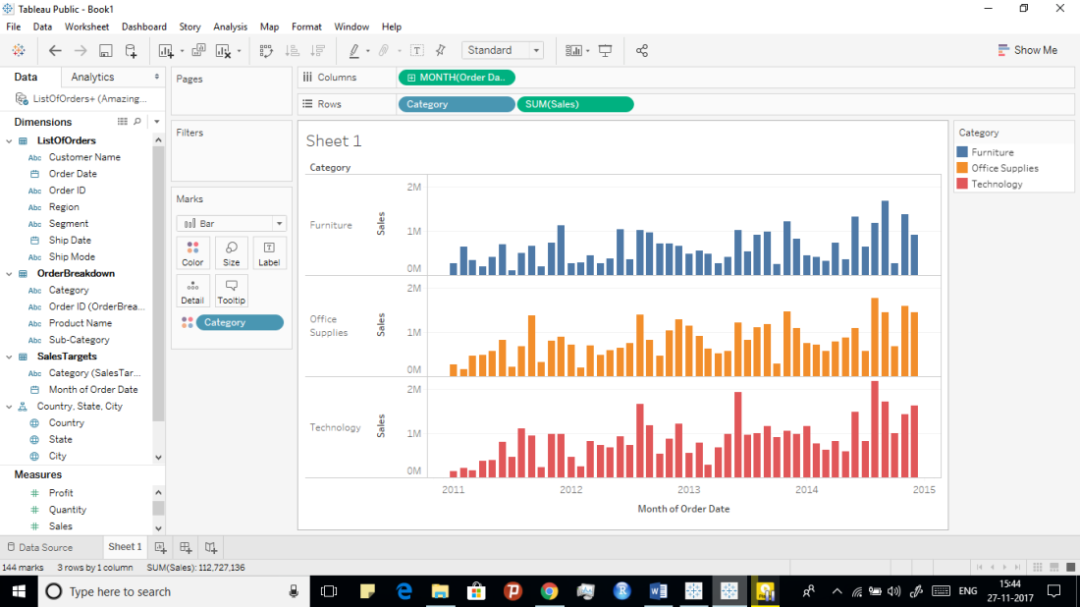Open the Label card in Marks
This screenshot has width=1080, height=607.
click(x=269, y=253)
